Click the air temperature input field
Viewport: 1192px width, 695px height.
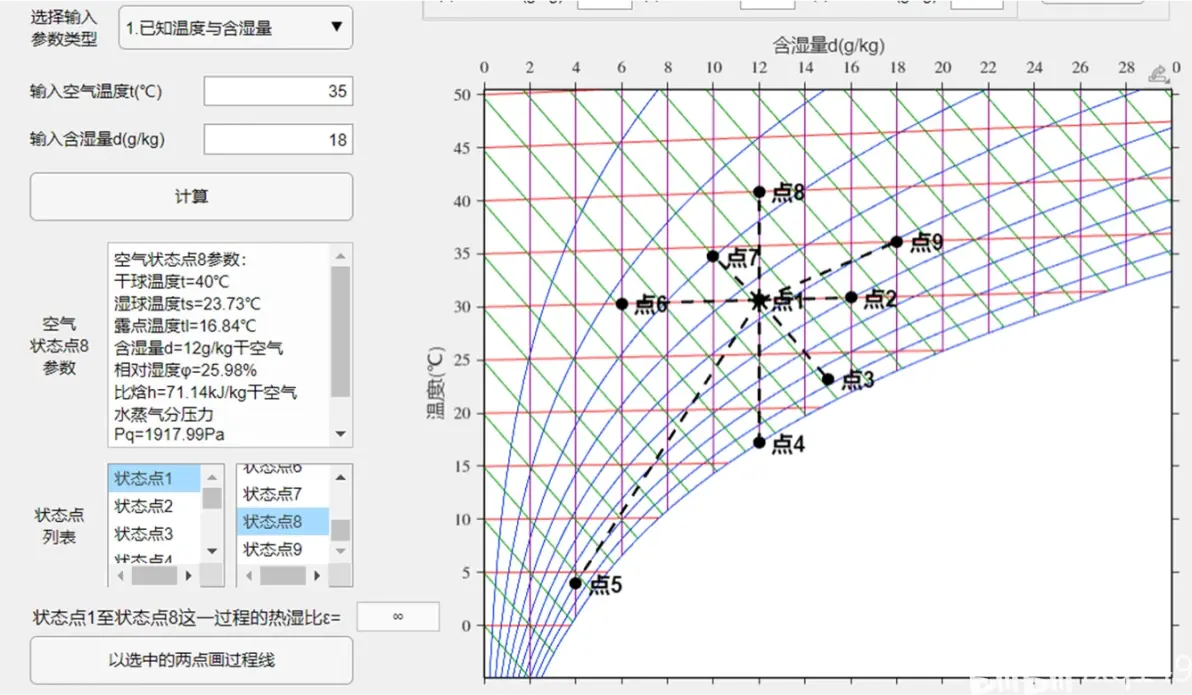click(278, 91)
